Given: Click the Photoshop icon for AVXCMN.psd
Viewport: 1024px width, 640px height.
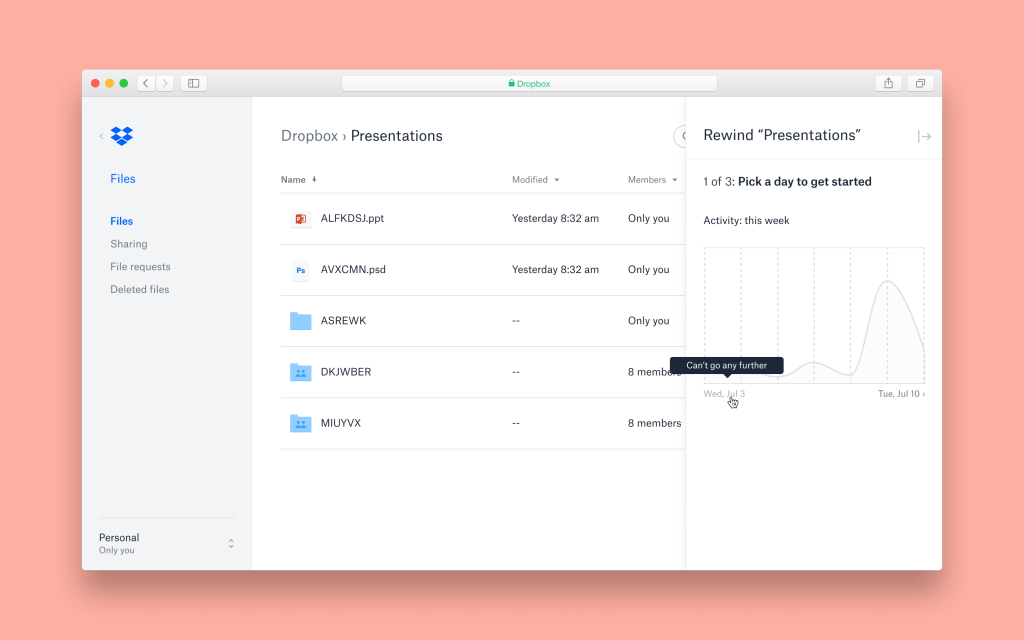Looking at the screenshot, I should (300, 270).
